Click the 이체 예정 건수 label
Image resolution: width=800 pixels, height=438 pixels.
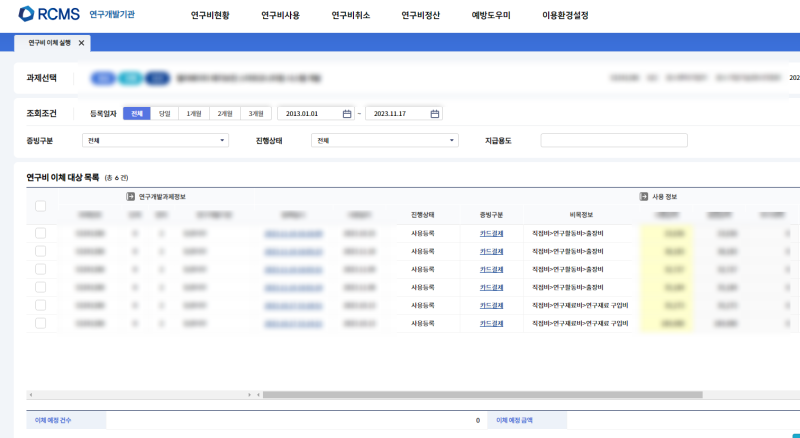[x=53, y=420]
